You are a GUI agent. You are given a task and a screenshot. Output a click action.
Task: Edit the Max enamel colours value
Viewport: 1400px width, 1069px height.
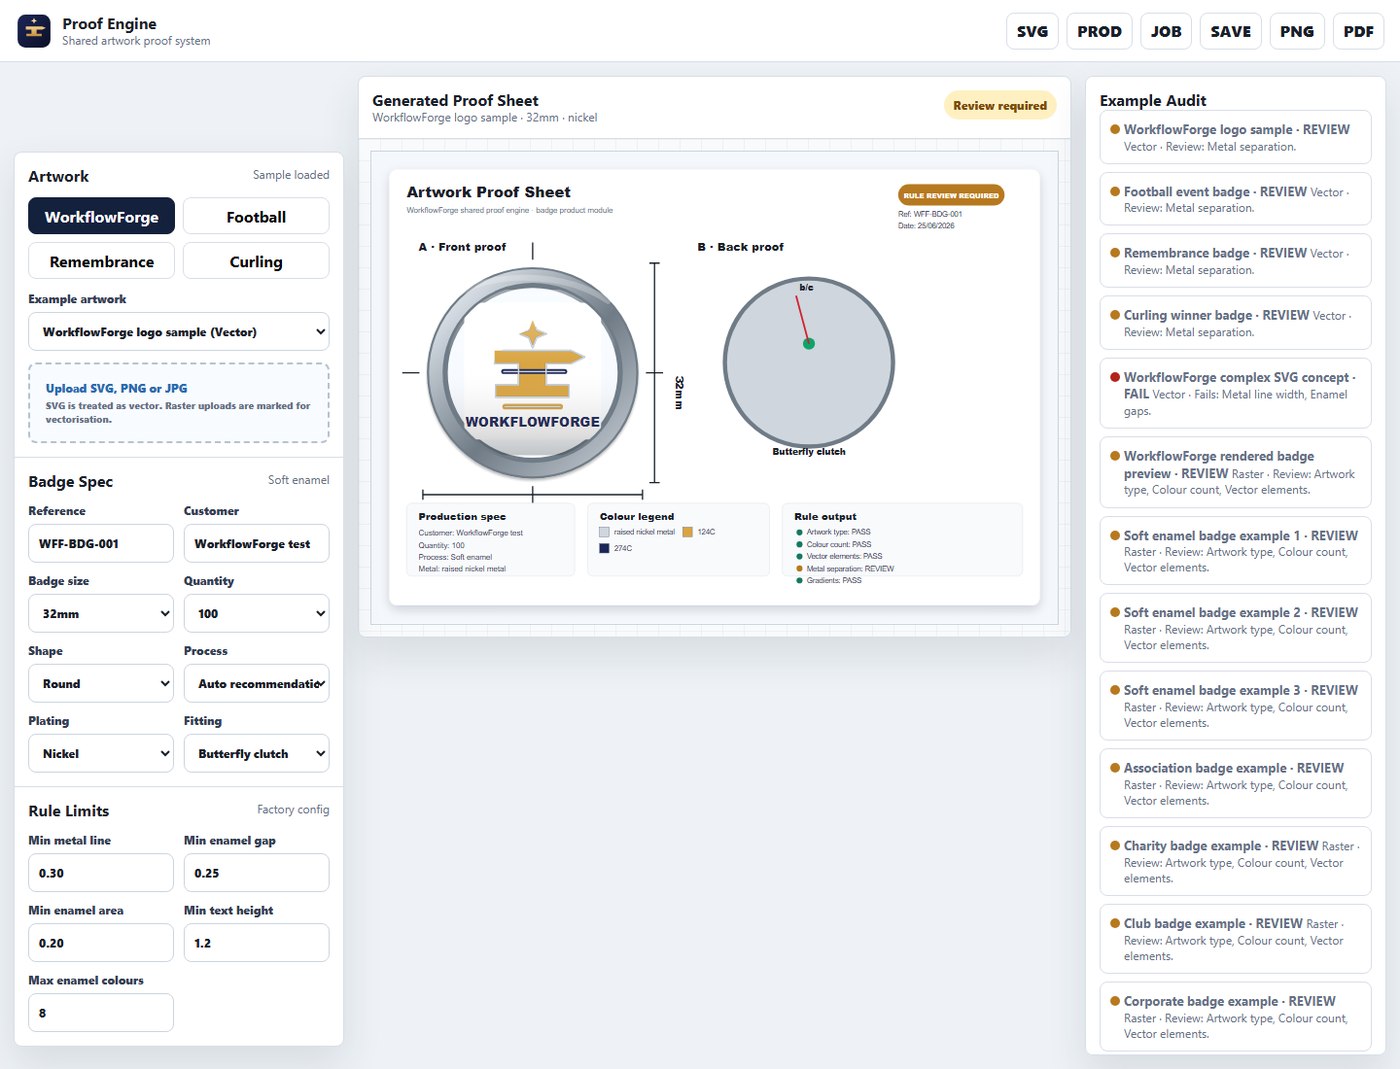point(101,1013)
